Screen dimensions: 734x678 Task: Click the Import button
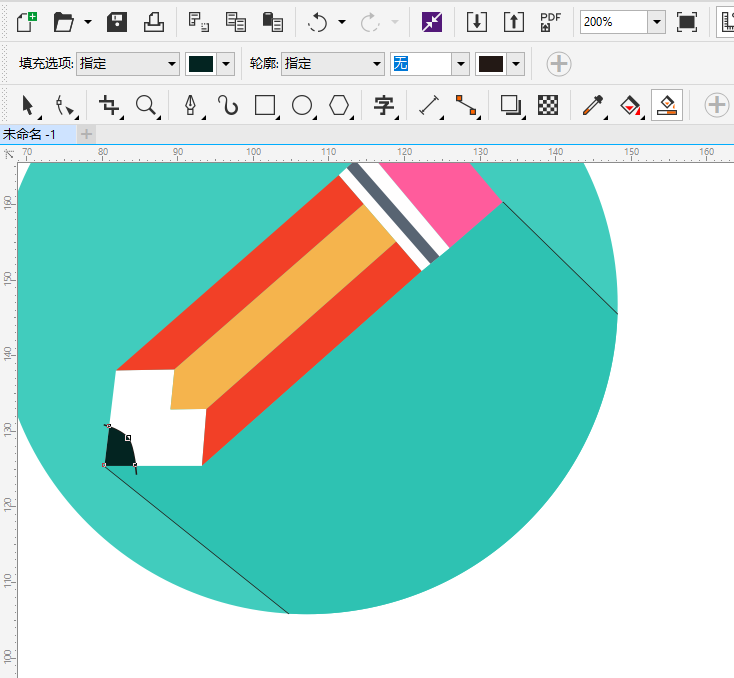[x=477, y=22]
